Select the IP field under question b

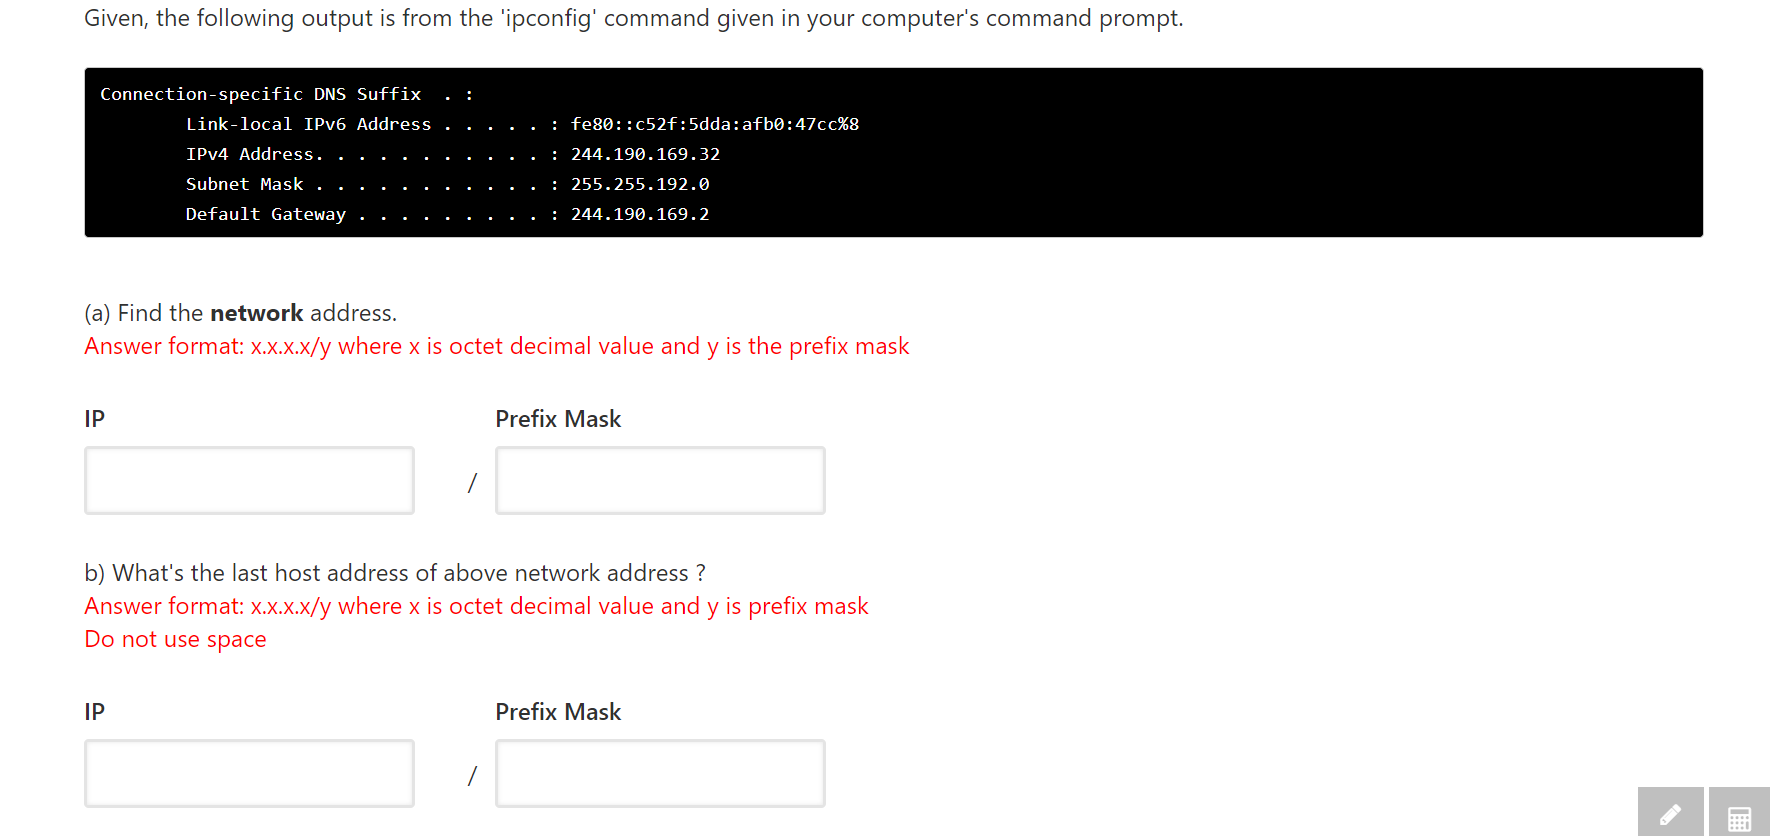[x=248, y=772]
